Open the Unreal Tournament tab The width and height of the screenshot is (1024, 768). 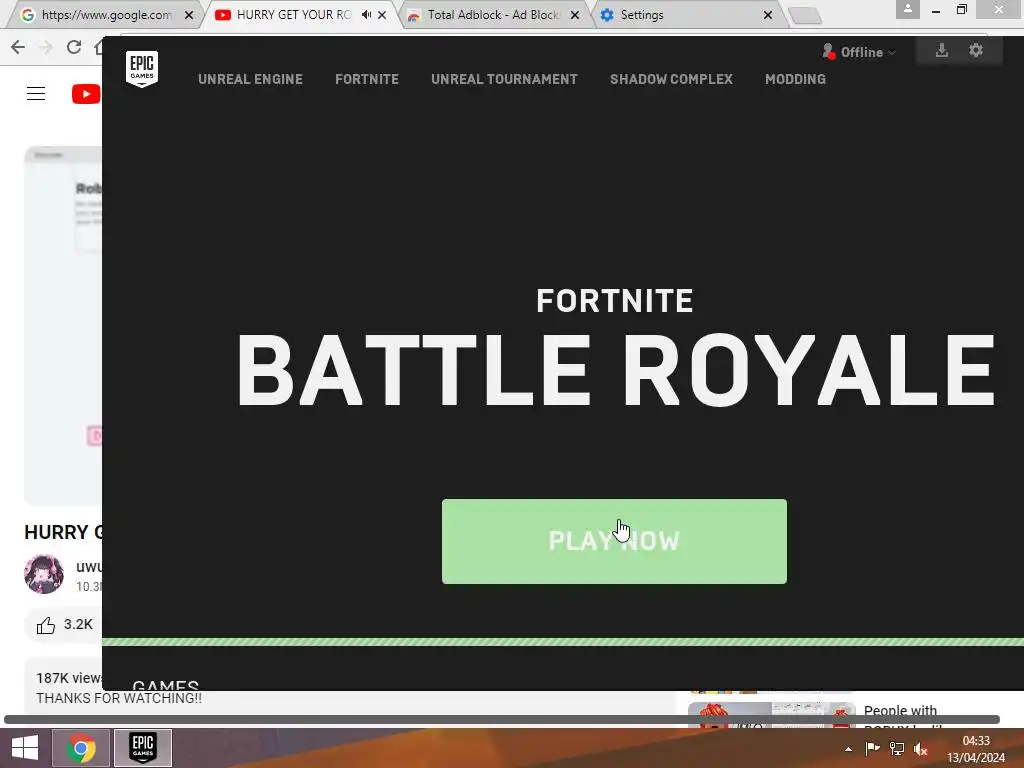[504, 79]
